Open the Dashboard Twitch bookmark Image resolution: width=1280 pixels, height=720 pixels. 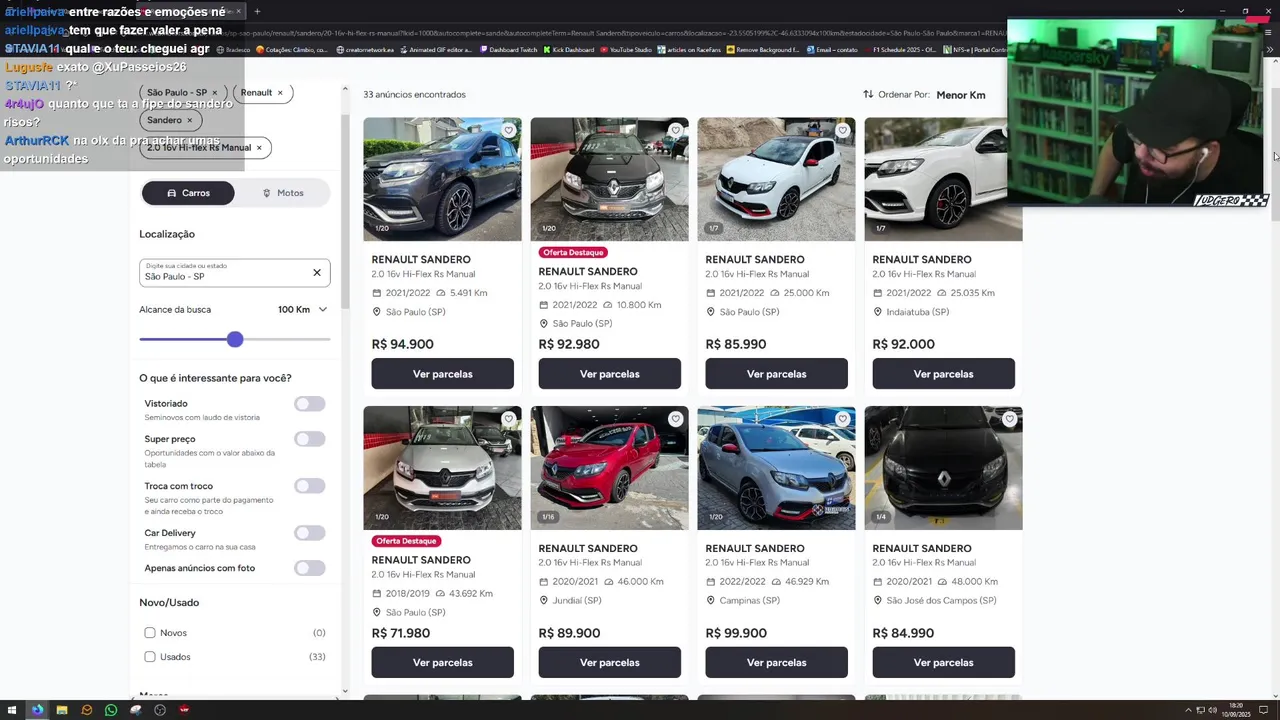[x=507, y=50]
